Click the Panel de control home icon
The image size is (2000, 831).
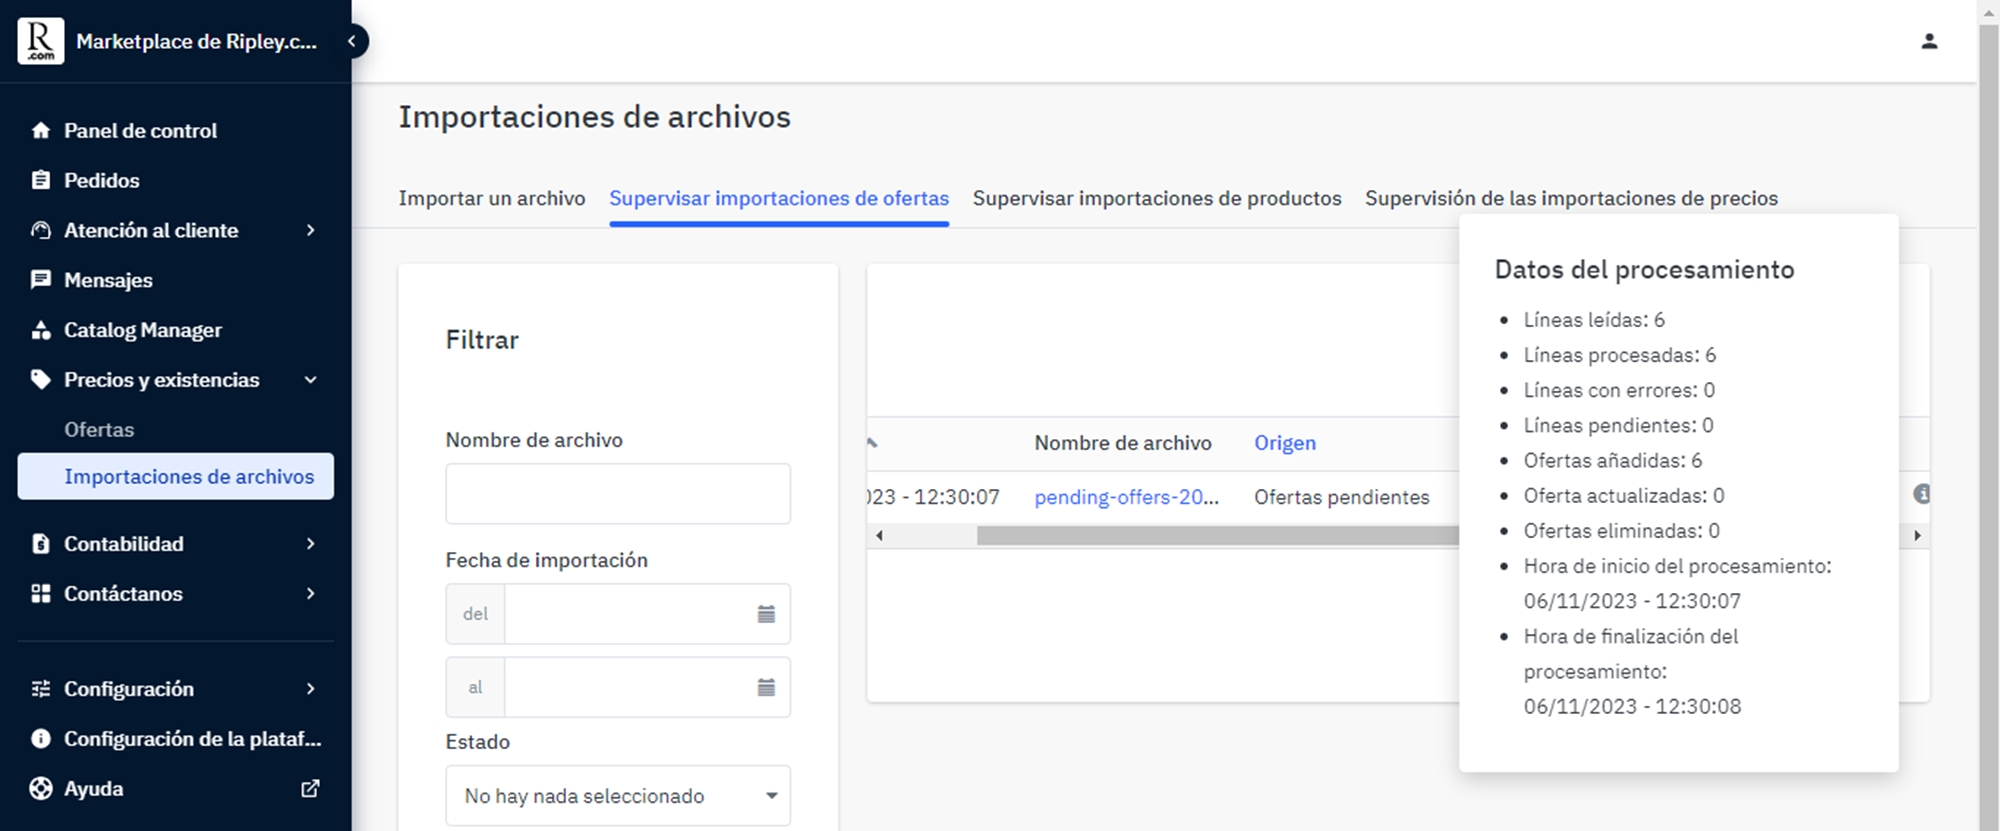41,130
